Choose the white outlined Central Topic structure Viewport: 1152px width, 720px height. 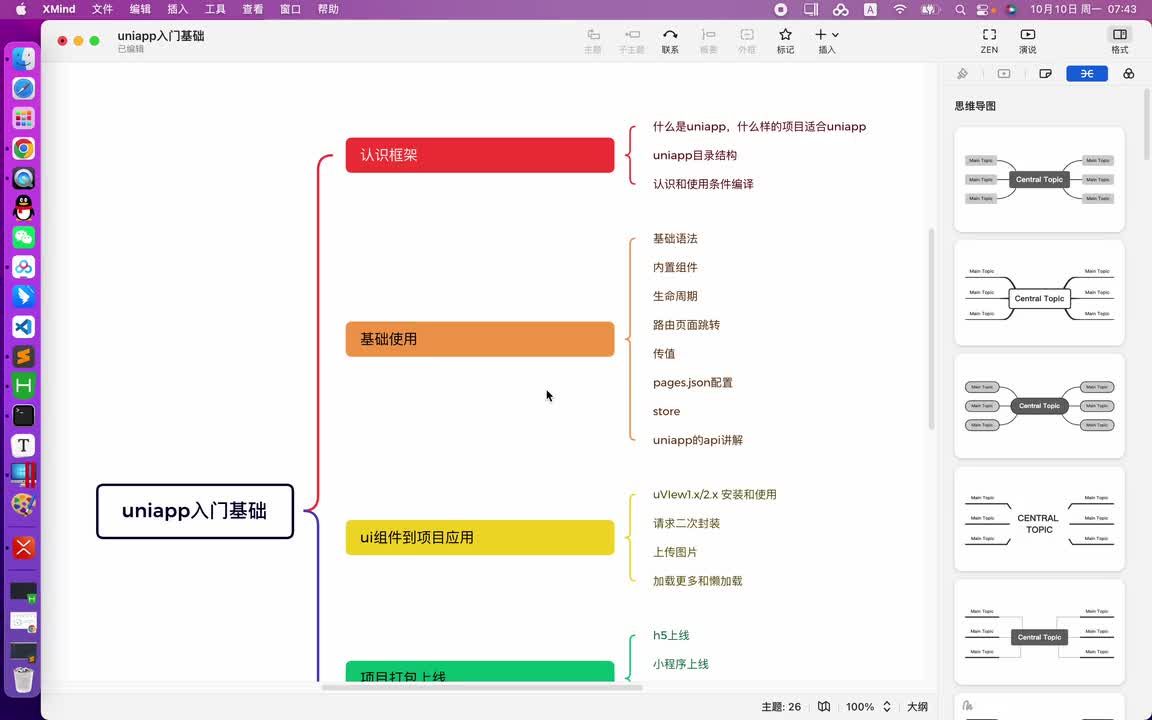pyautogui.click(x=1039, y=292)
